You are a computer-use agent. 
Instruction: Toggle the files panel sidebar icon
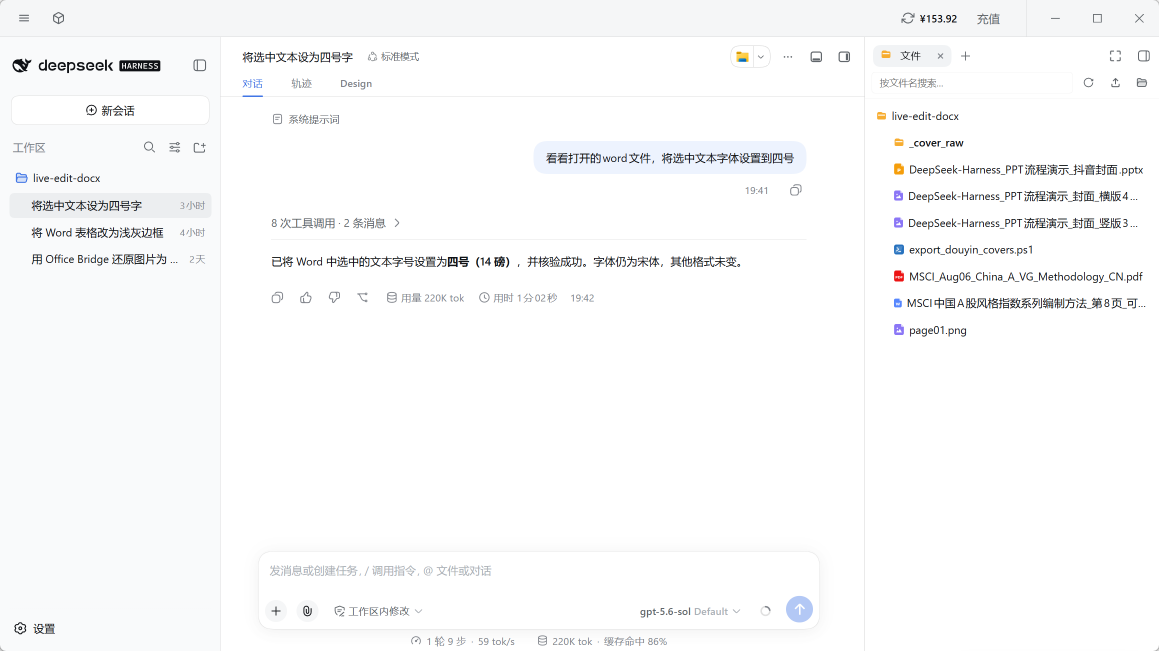click(1143, 56)
